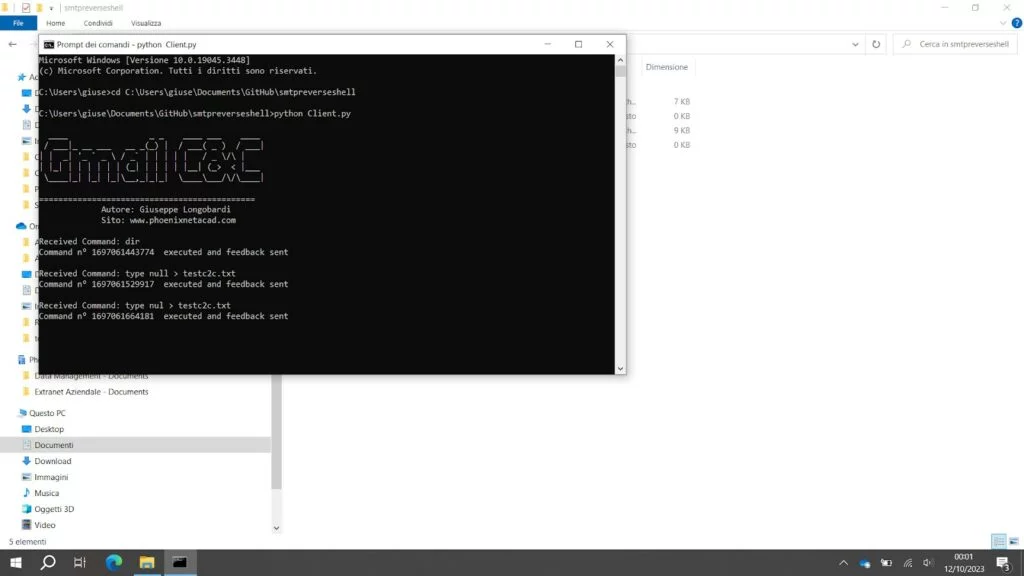Click the volume speaker tray icon
The width and height of the screenshot is (1024, 576).
[929, 563]
